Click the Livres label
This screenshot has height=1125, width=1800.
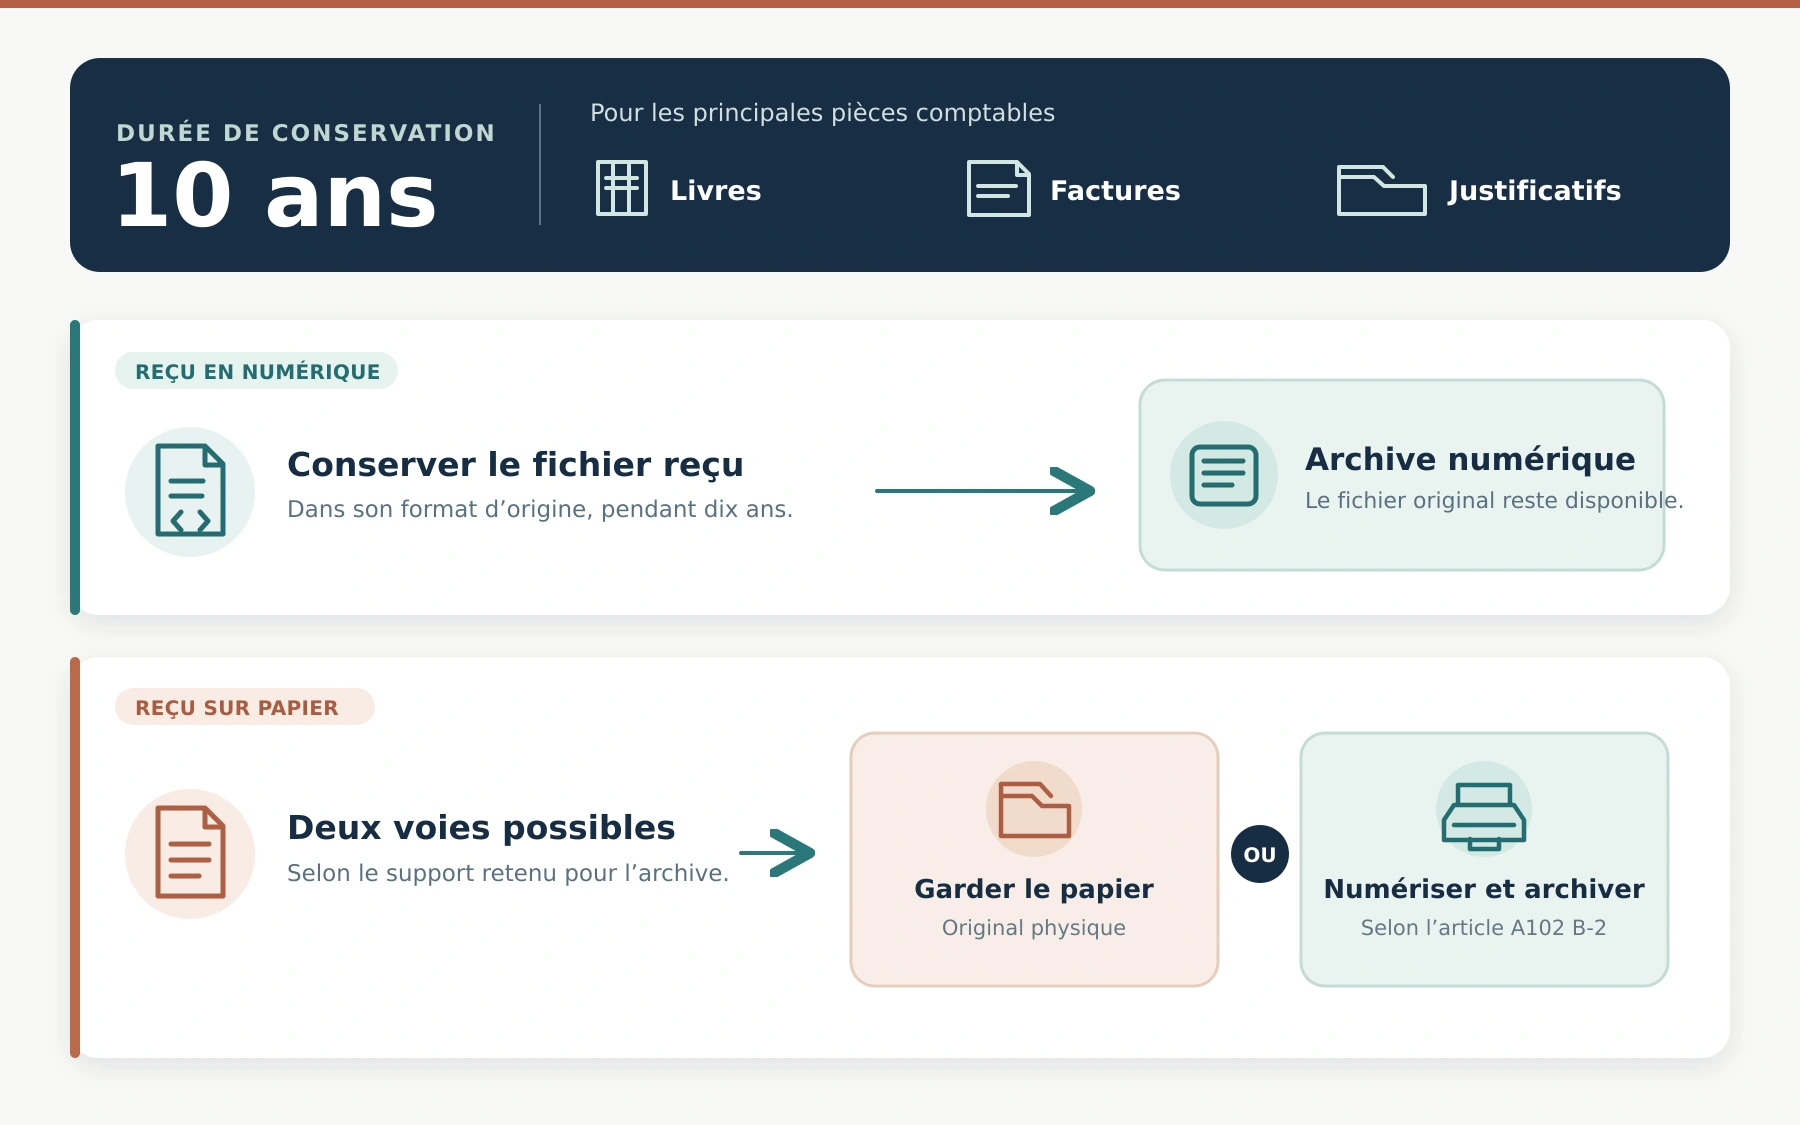[x=716, y=190]
